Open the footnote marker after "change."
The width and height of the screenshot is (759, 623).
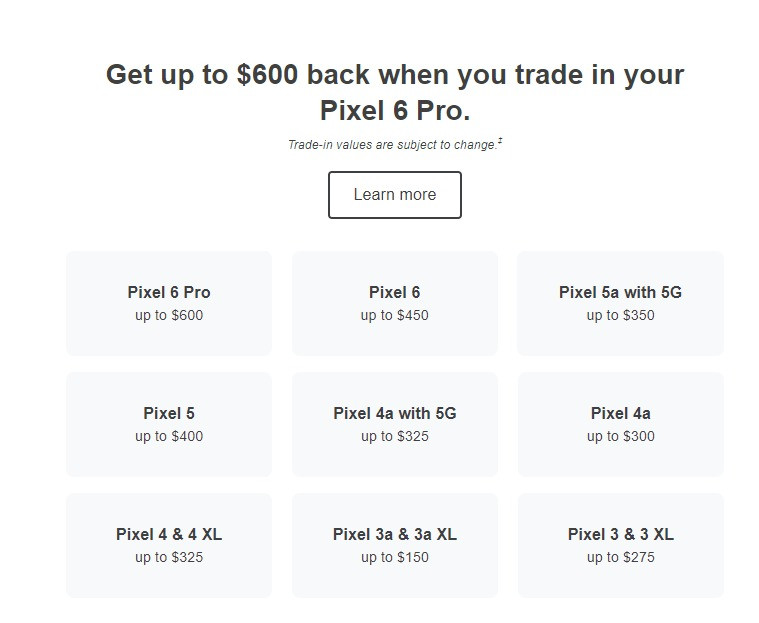pos(500,141)
